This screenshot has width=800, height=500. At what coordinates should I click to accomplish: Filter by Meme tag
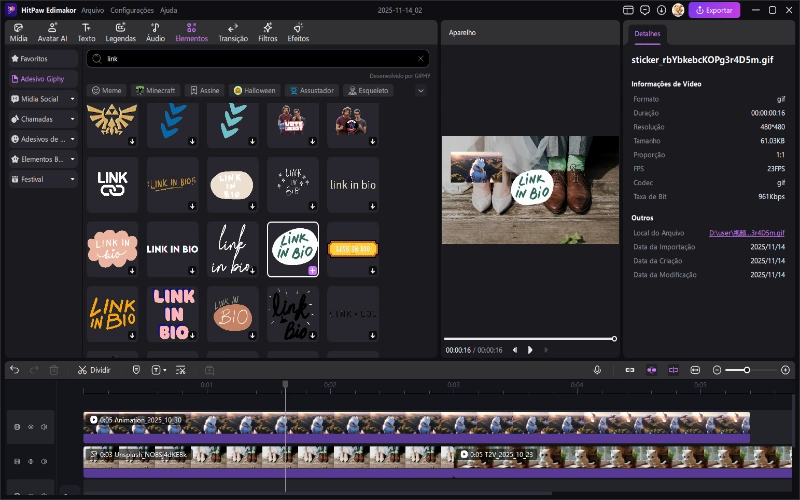pyautogui.click(x=107, y=90)
